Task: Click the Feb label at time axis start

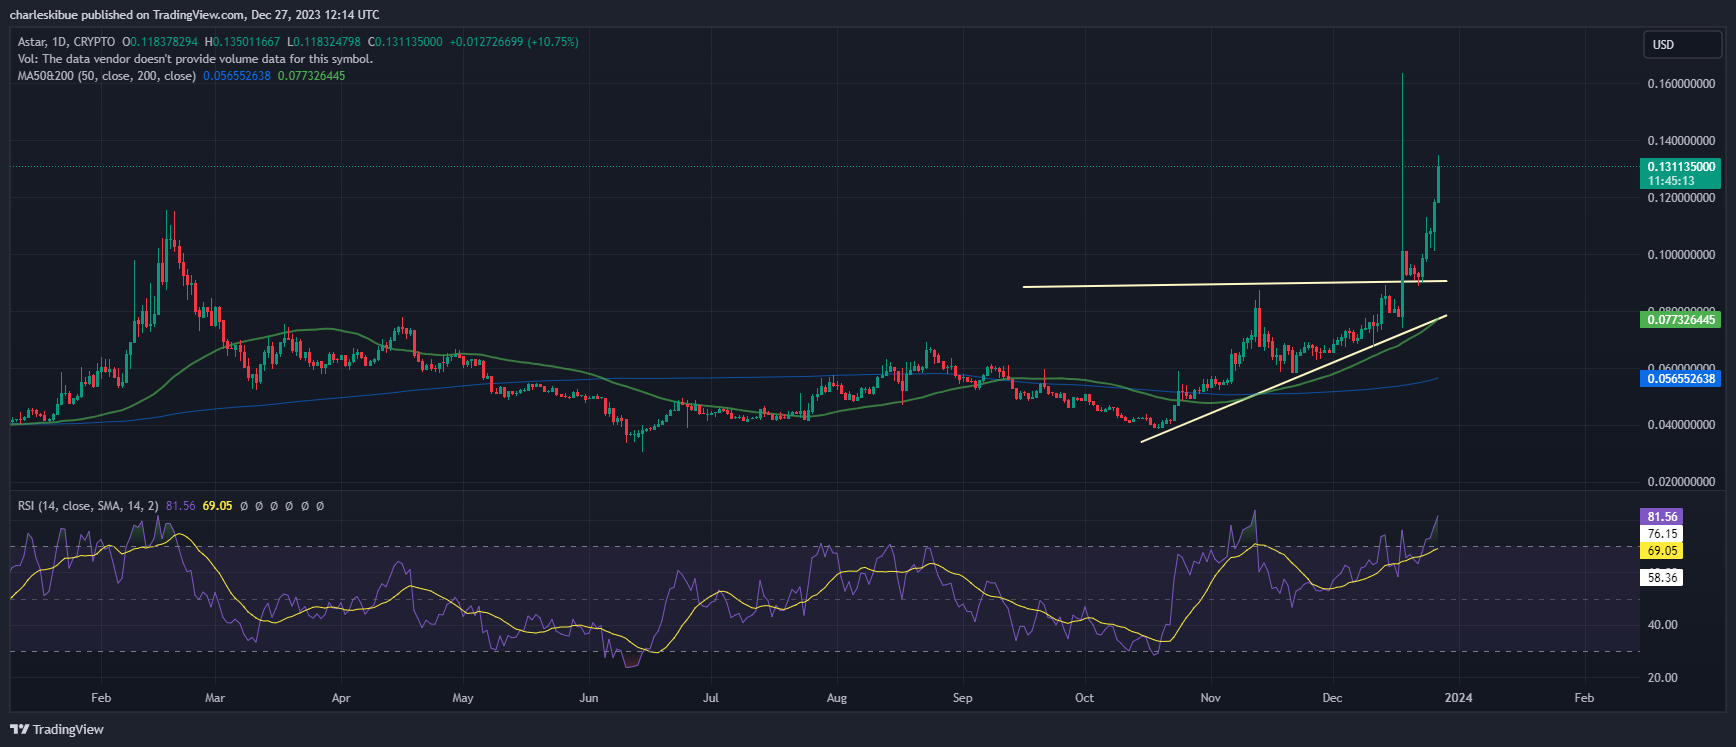Action: coord(101,698)
